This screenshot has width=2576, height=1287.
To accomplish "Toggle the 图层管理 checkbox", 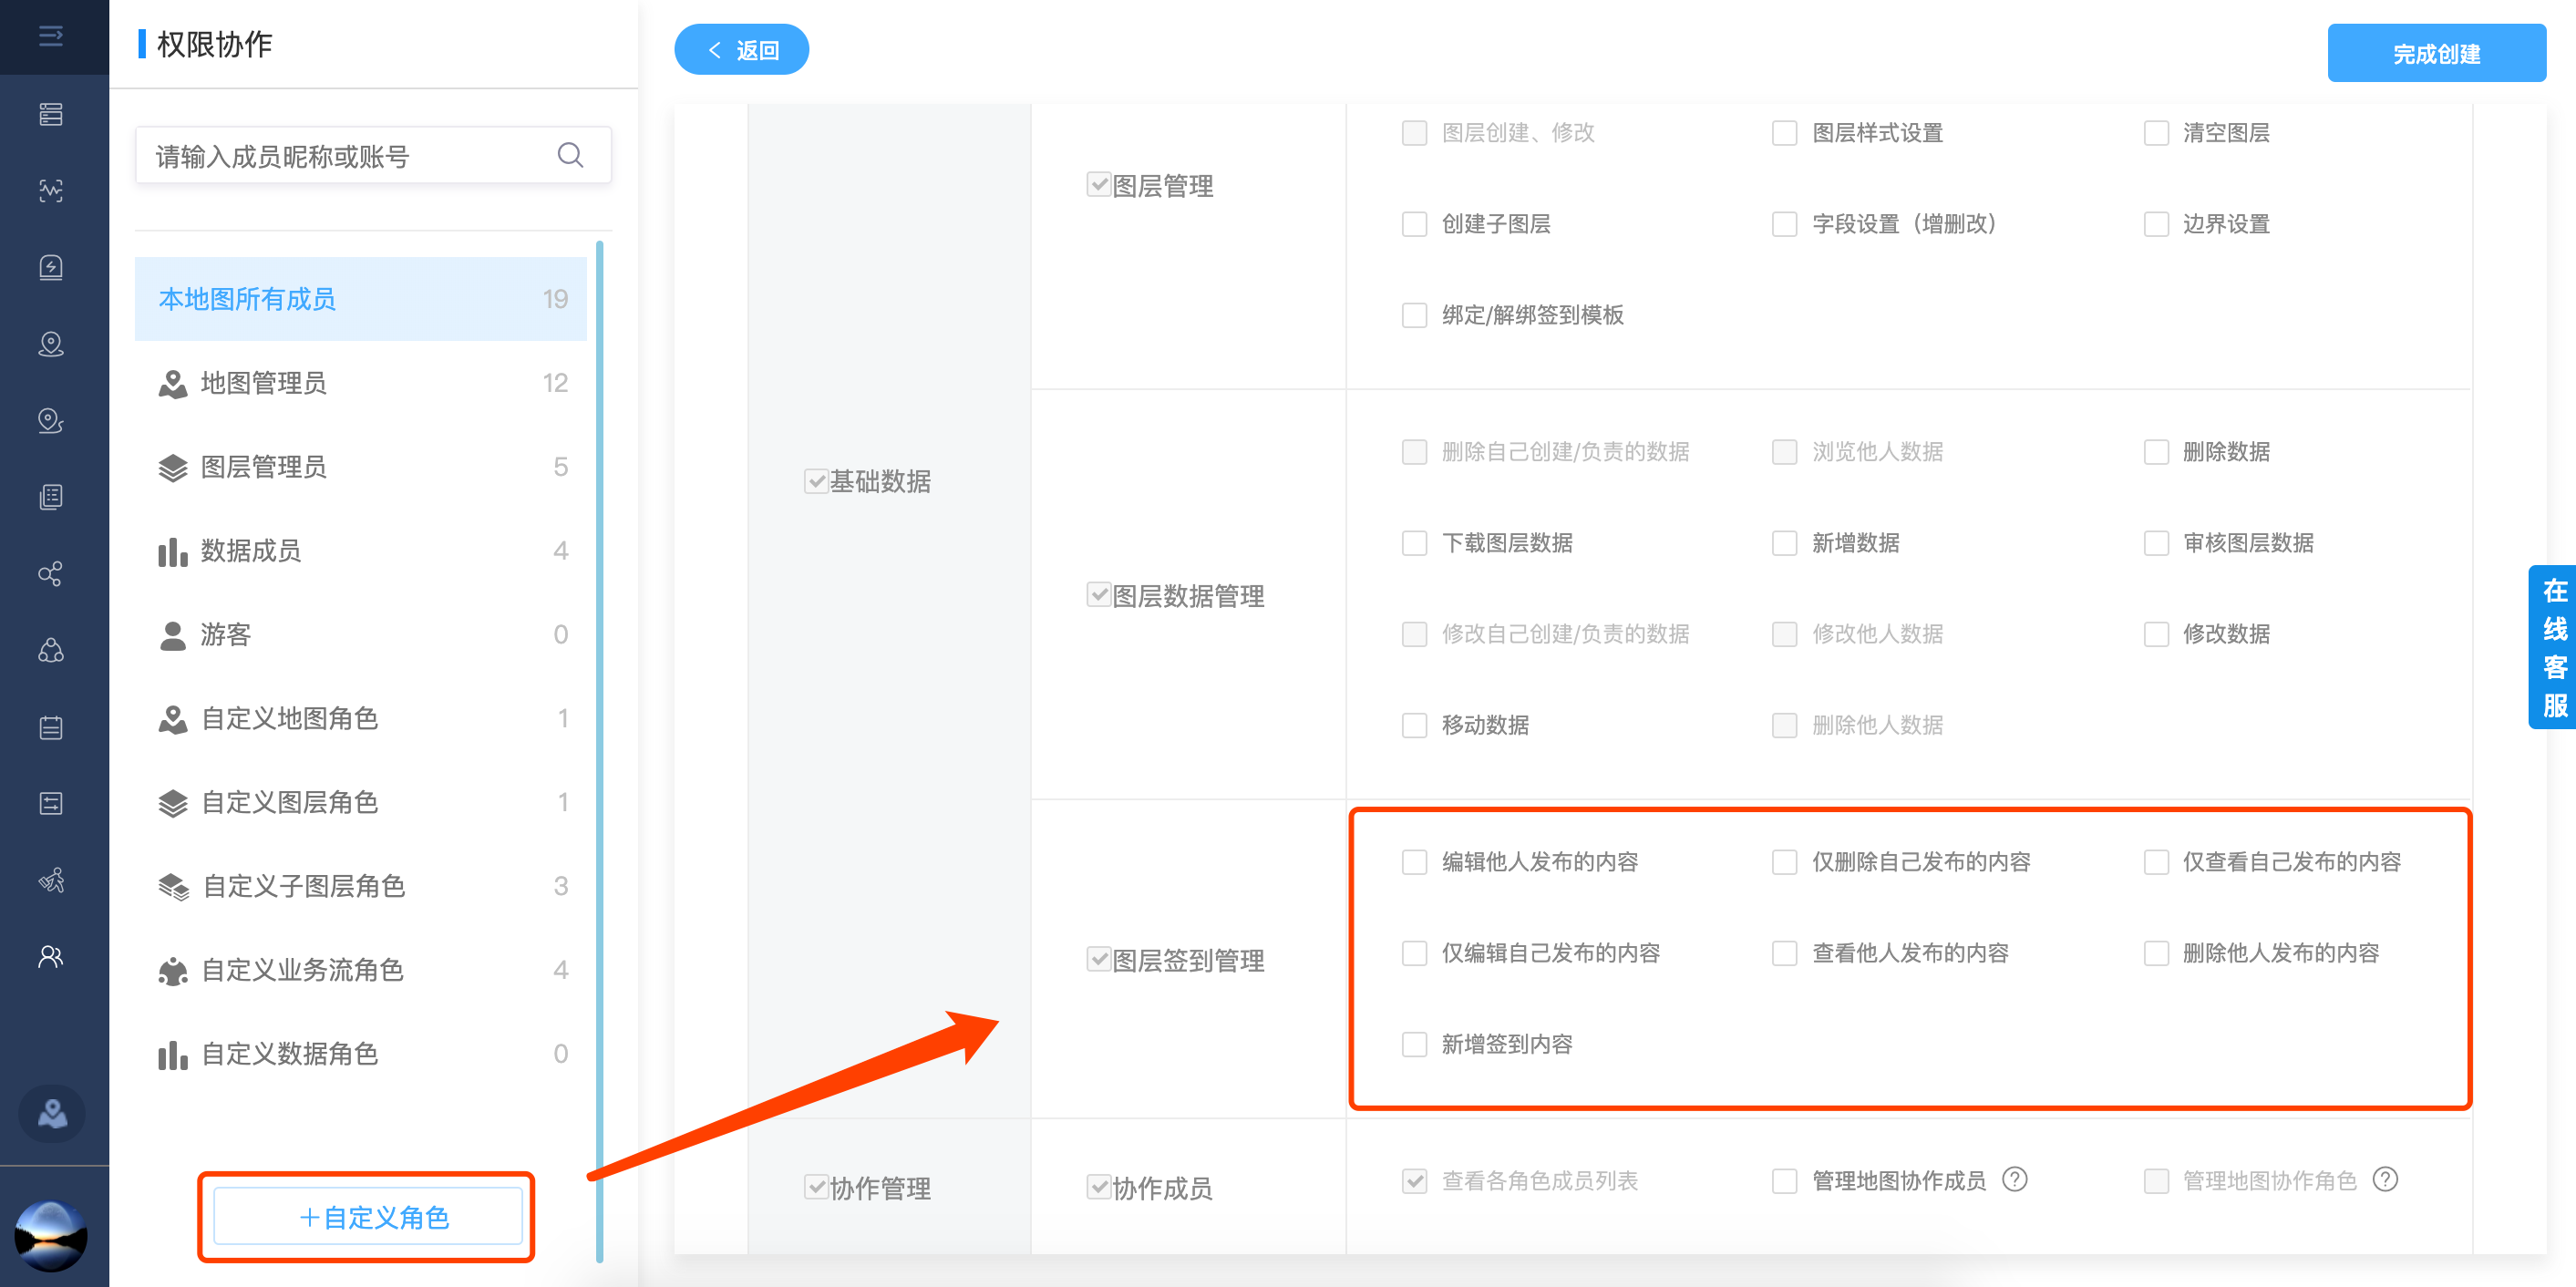I will coord(1098,185).
